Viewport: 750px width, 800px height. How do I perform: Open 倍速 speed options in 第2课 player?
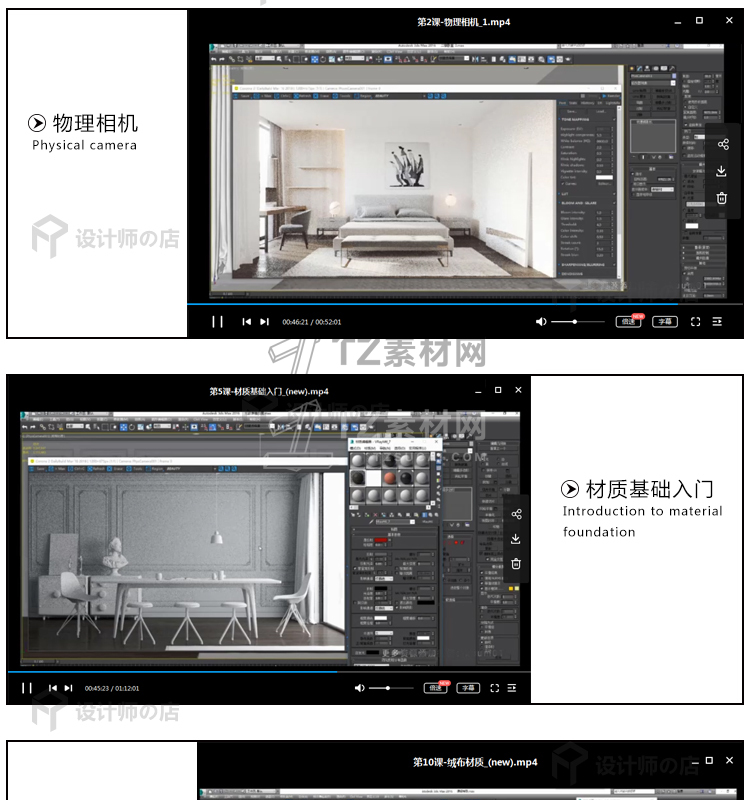pos(628,321)
